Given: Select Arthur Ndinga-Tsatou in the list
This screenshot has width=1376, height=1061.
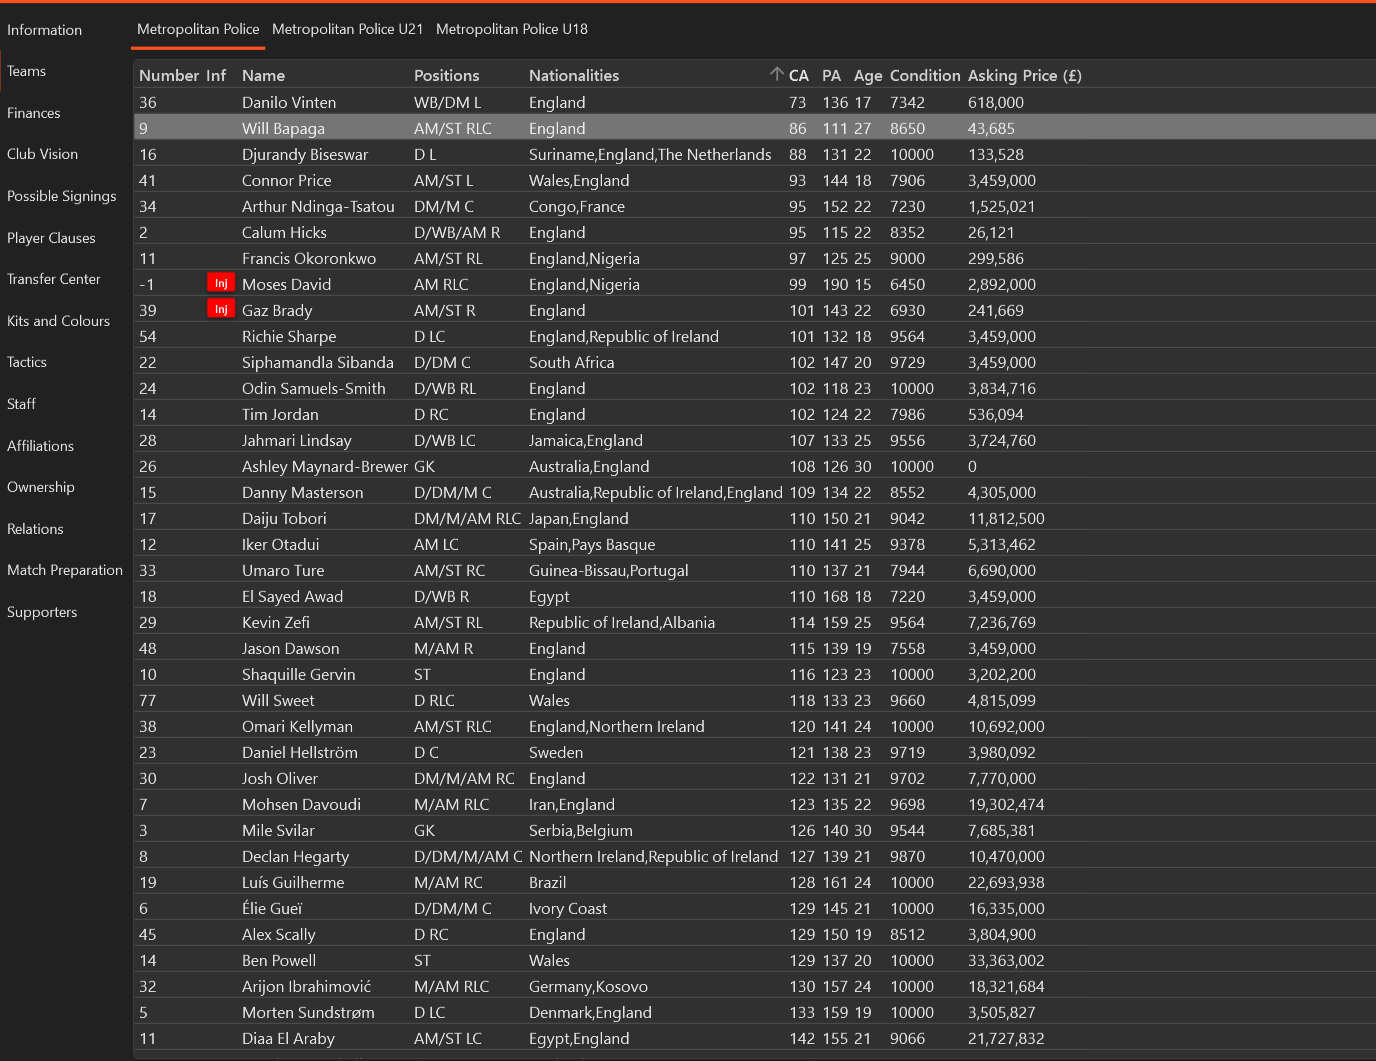Looking at the screenshot, I should click(755, 206).
